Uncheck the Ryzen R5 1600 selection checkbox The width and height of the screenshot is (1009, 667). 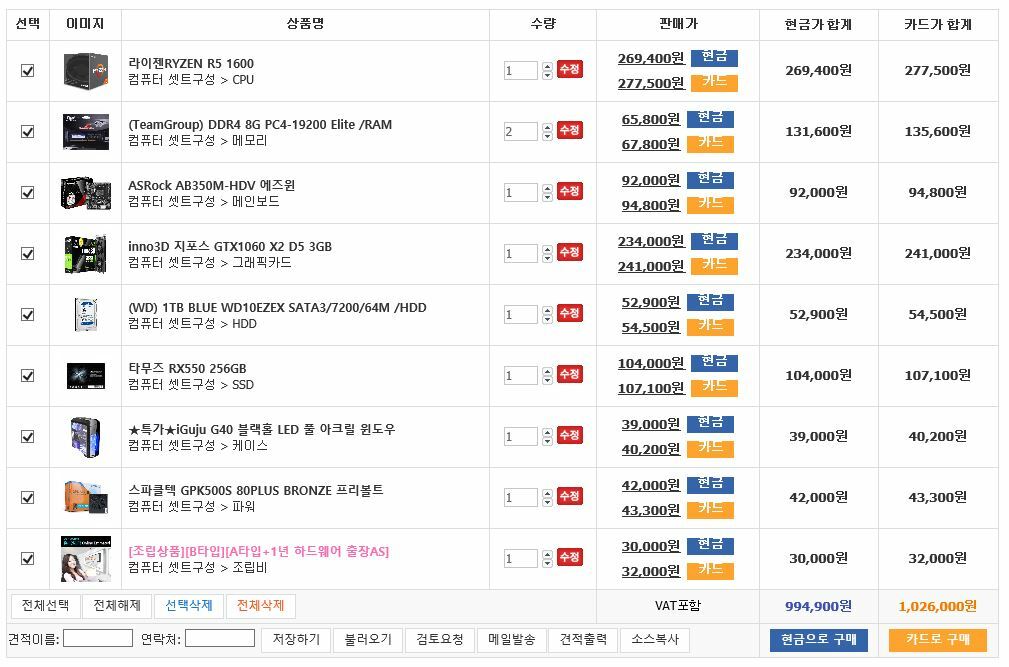(x=28, y=70)
